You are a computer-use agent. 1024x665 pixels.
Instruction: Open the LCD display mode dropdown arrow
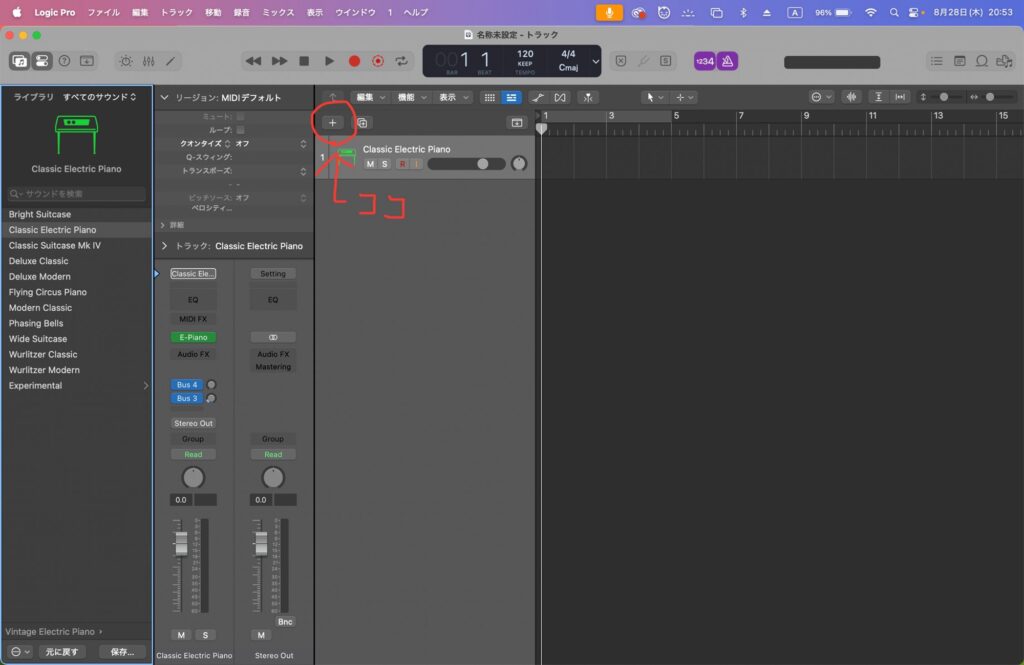click(595, 61)
